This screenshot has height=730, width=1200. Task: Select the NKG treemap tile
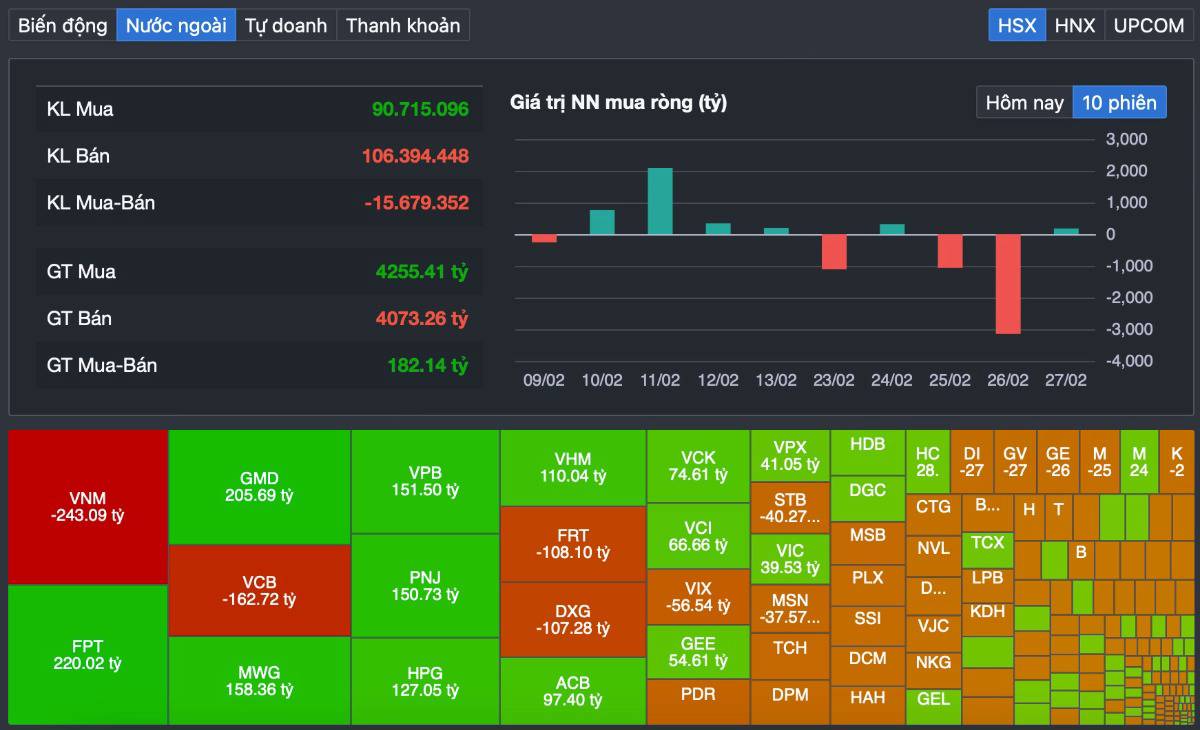933,669
